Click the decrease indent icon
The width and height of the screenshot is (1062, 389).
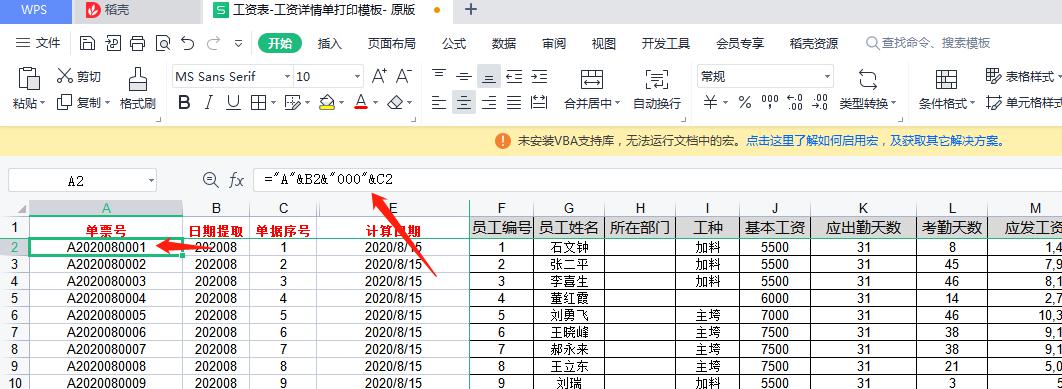tap(514, 76)
